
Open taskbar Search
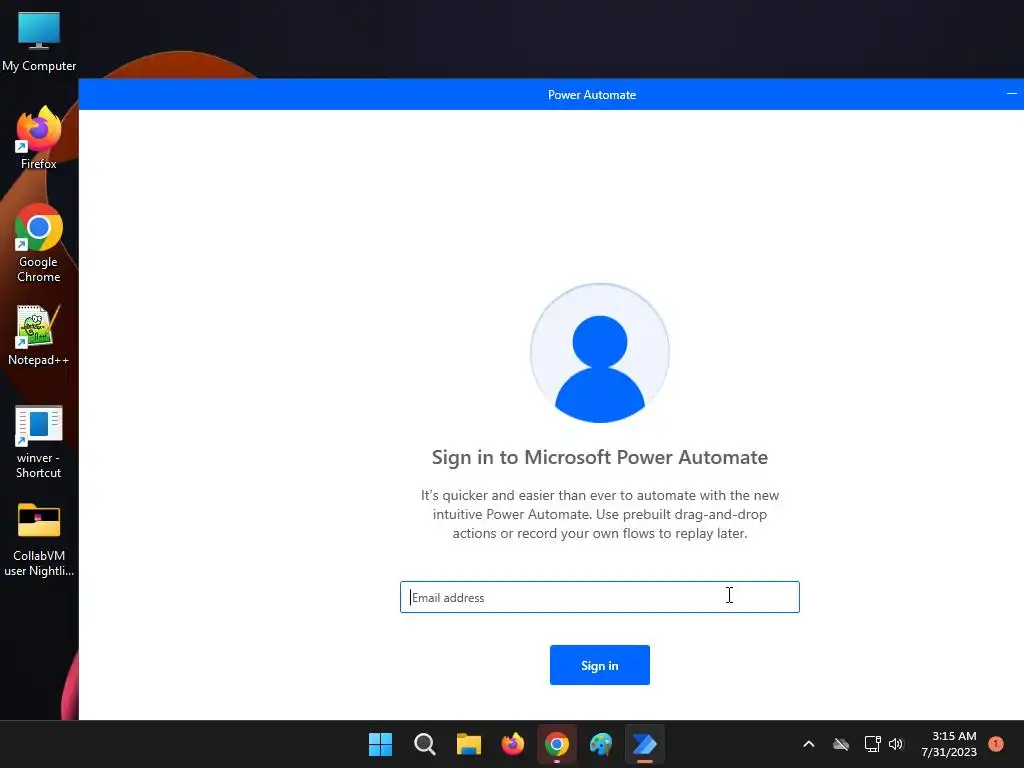(424, 744)
